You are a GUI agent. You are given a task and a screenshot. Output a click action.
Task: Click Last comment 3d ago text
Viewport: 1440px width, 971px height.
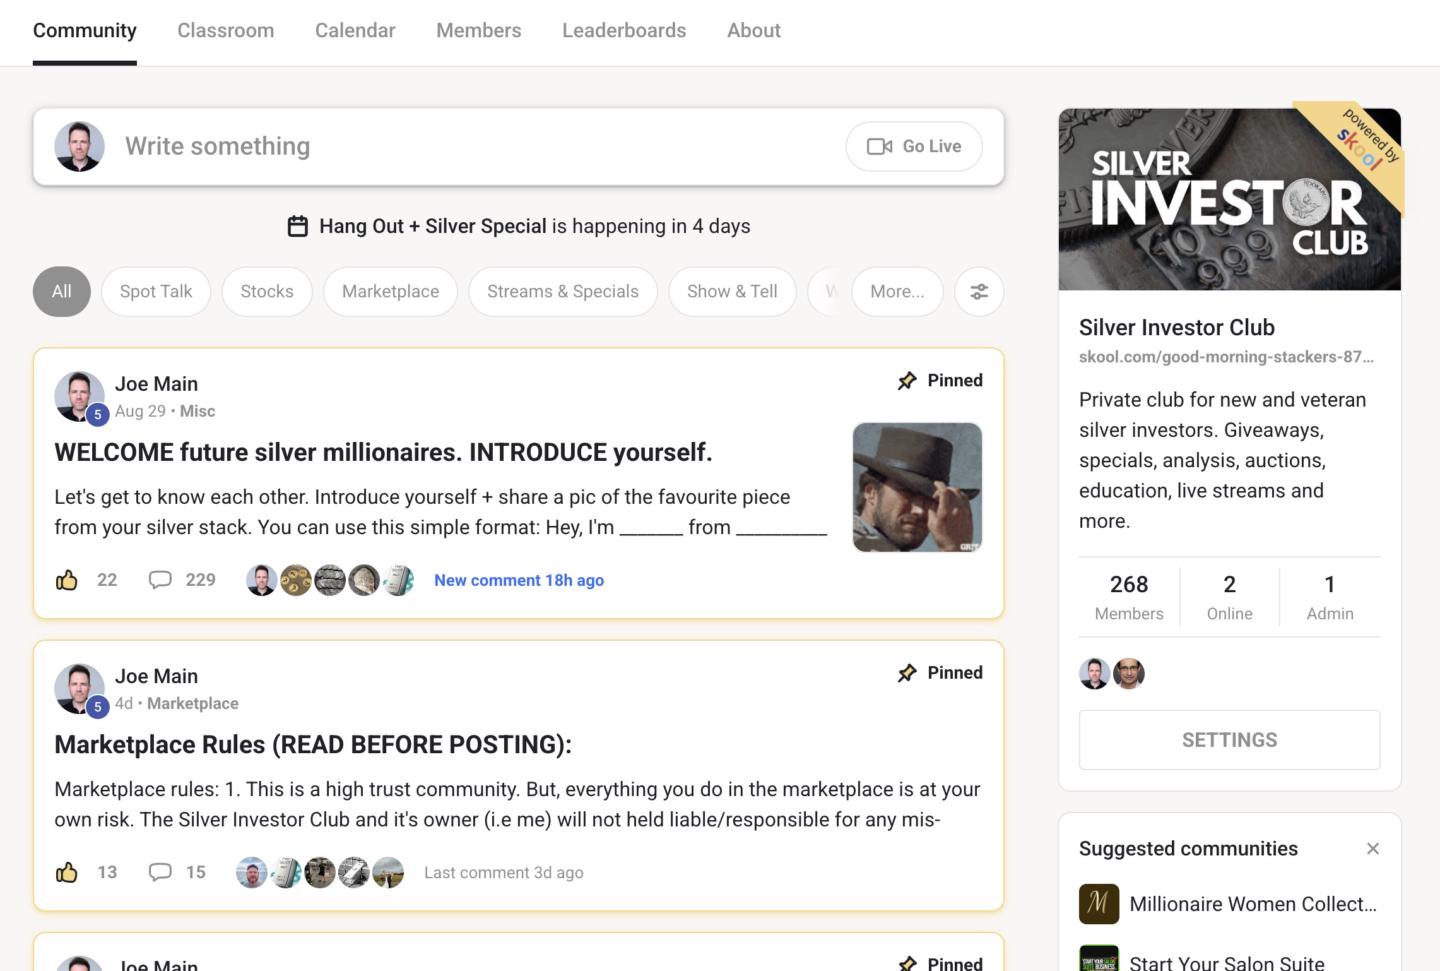pos(504,872)
